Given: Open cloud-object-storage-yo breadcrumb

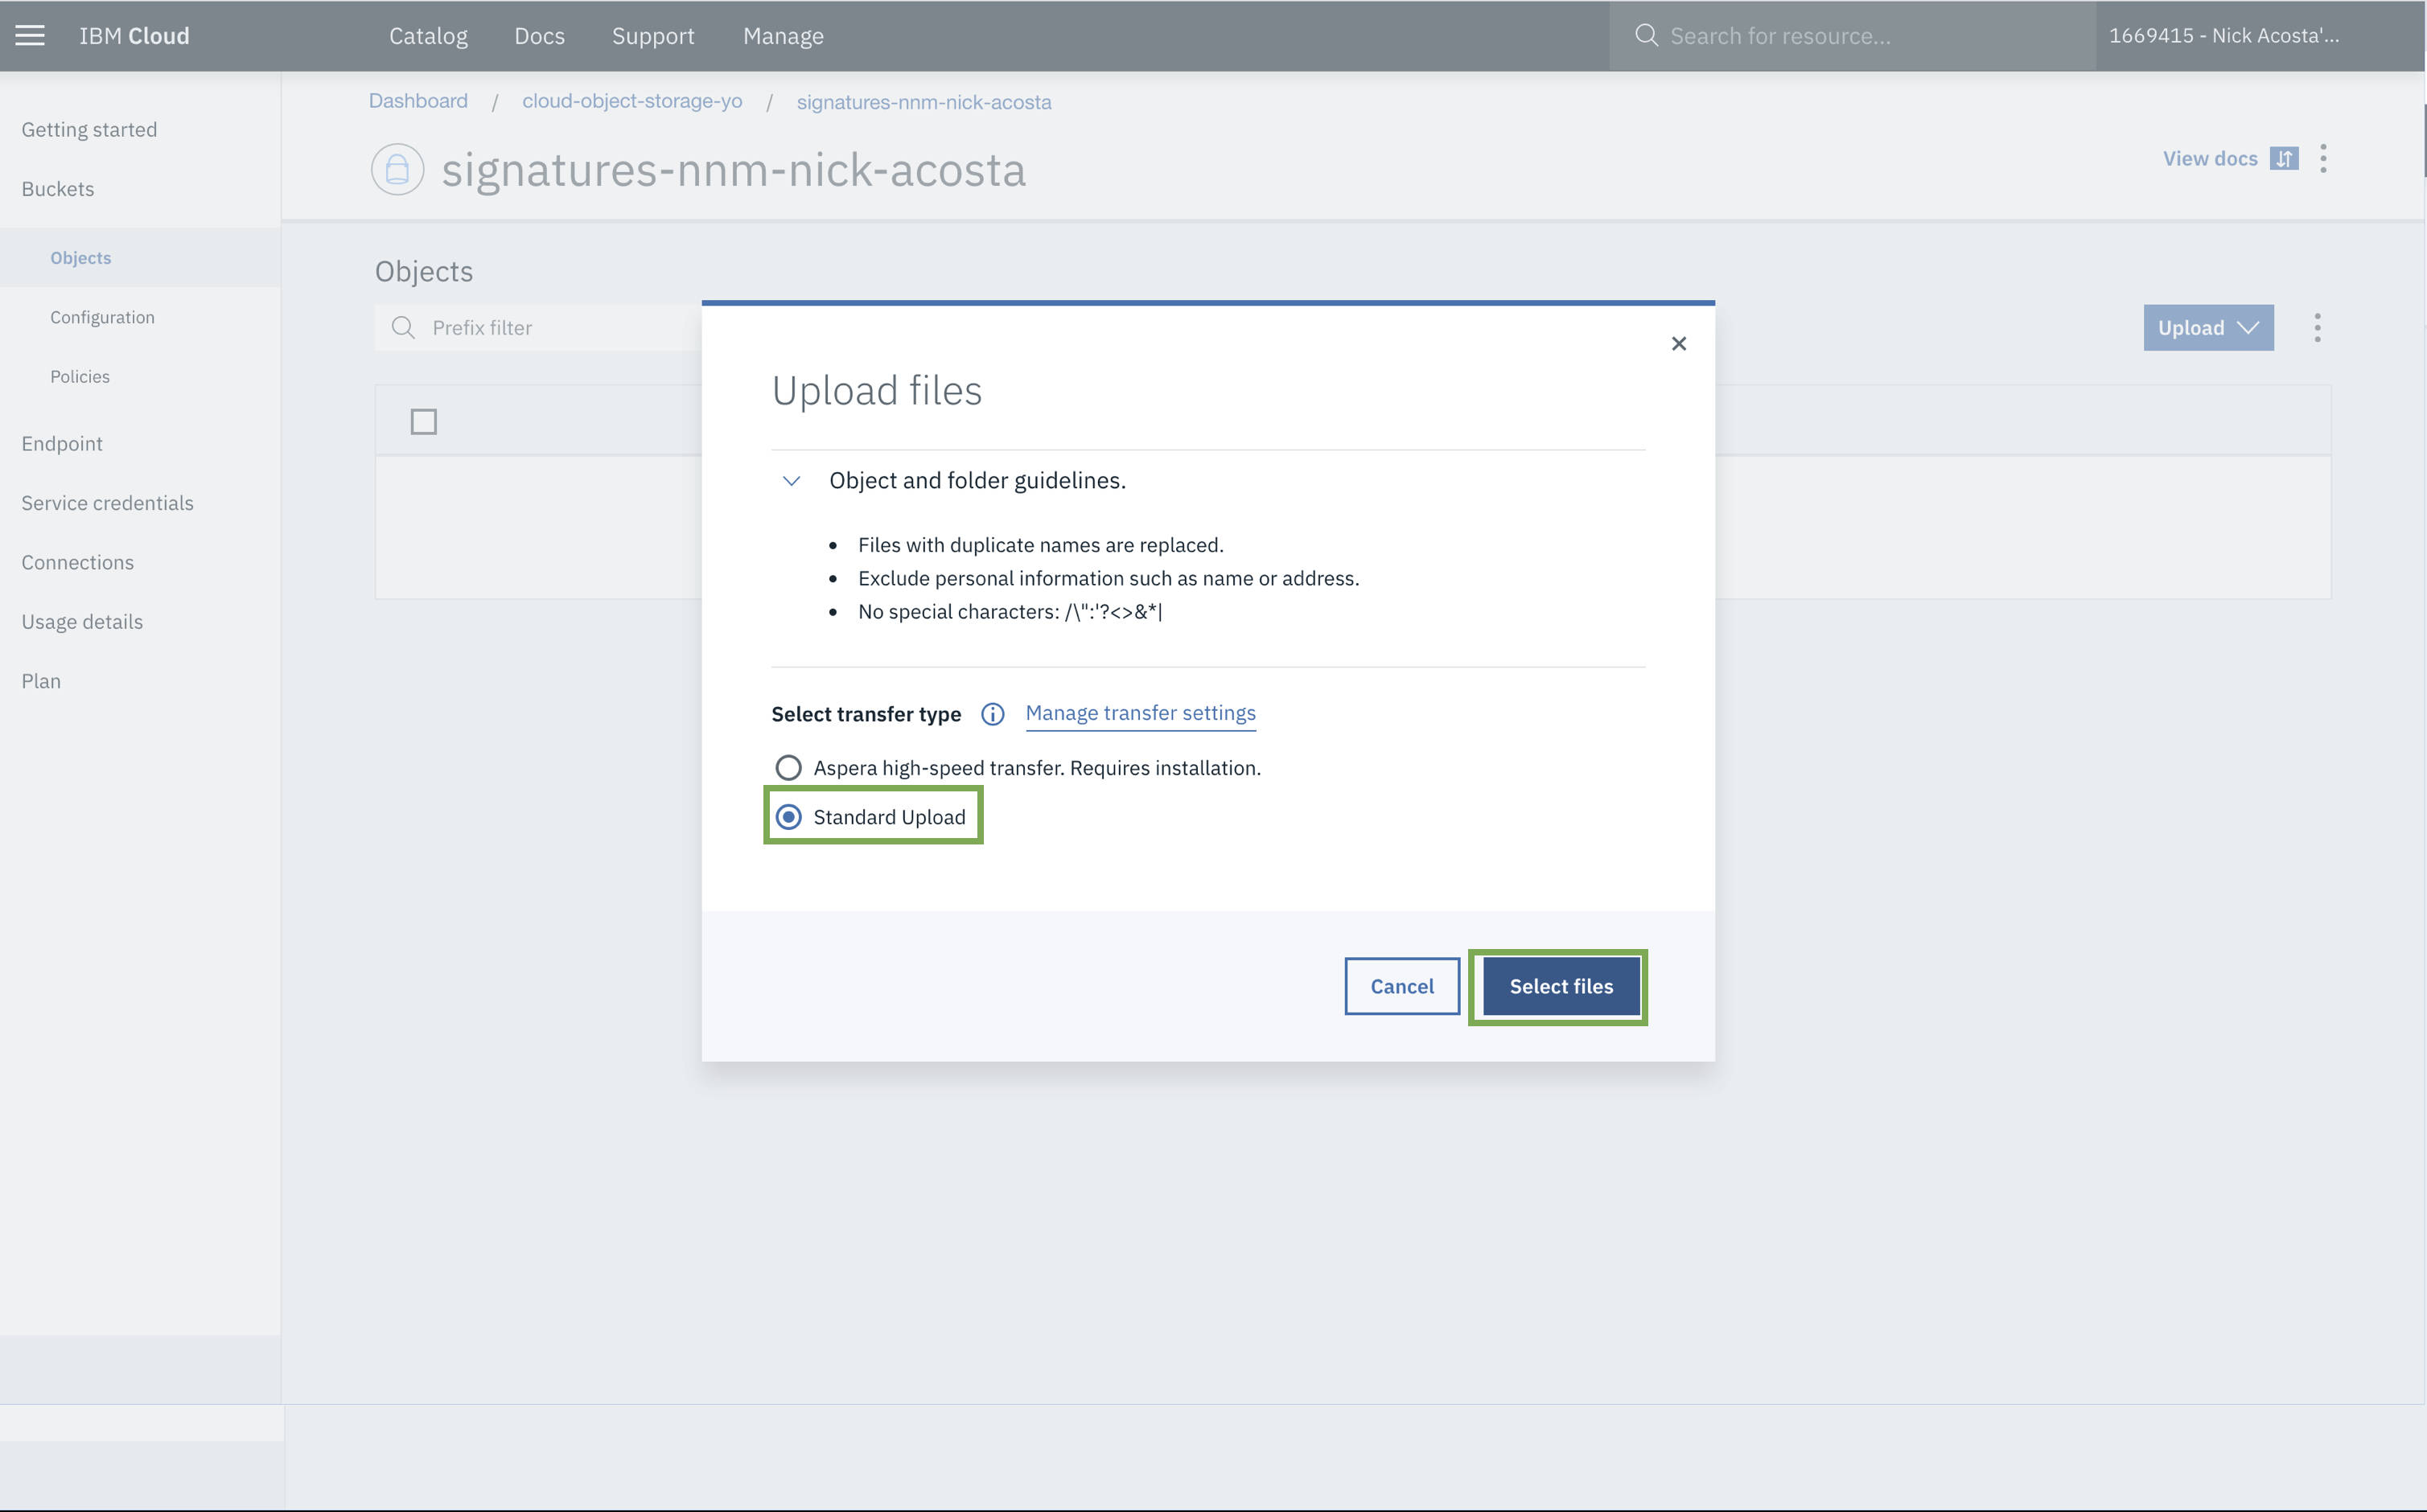Looking at the screenshot, I should tap(632, 101).
